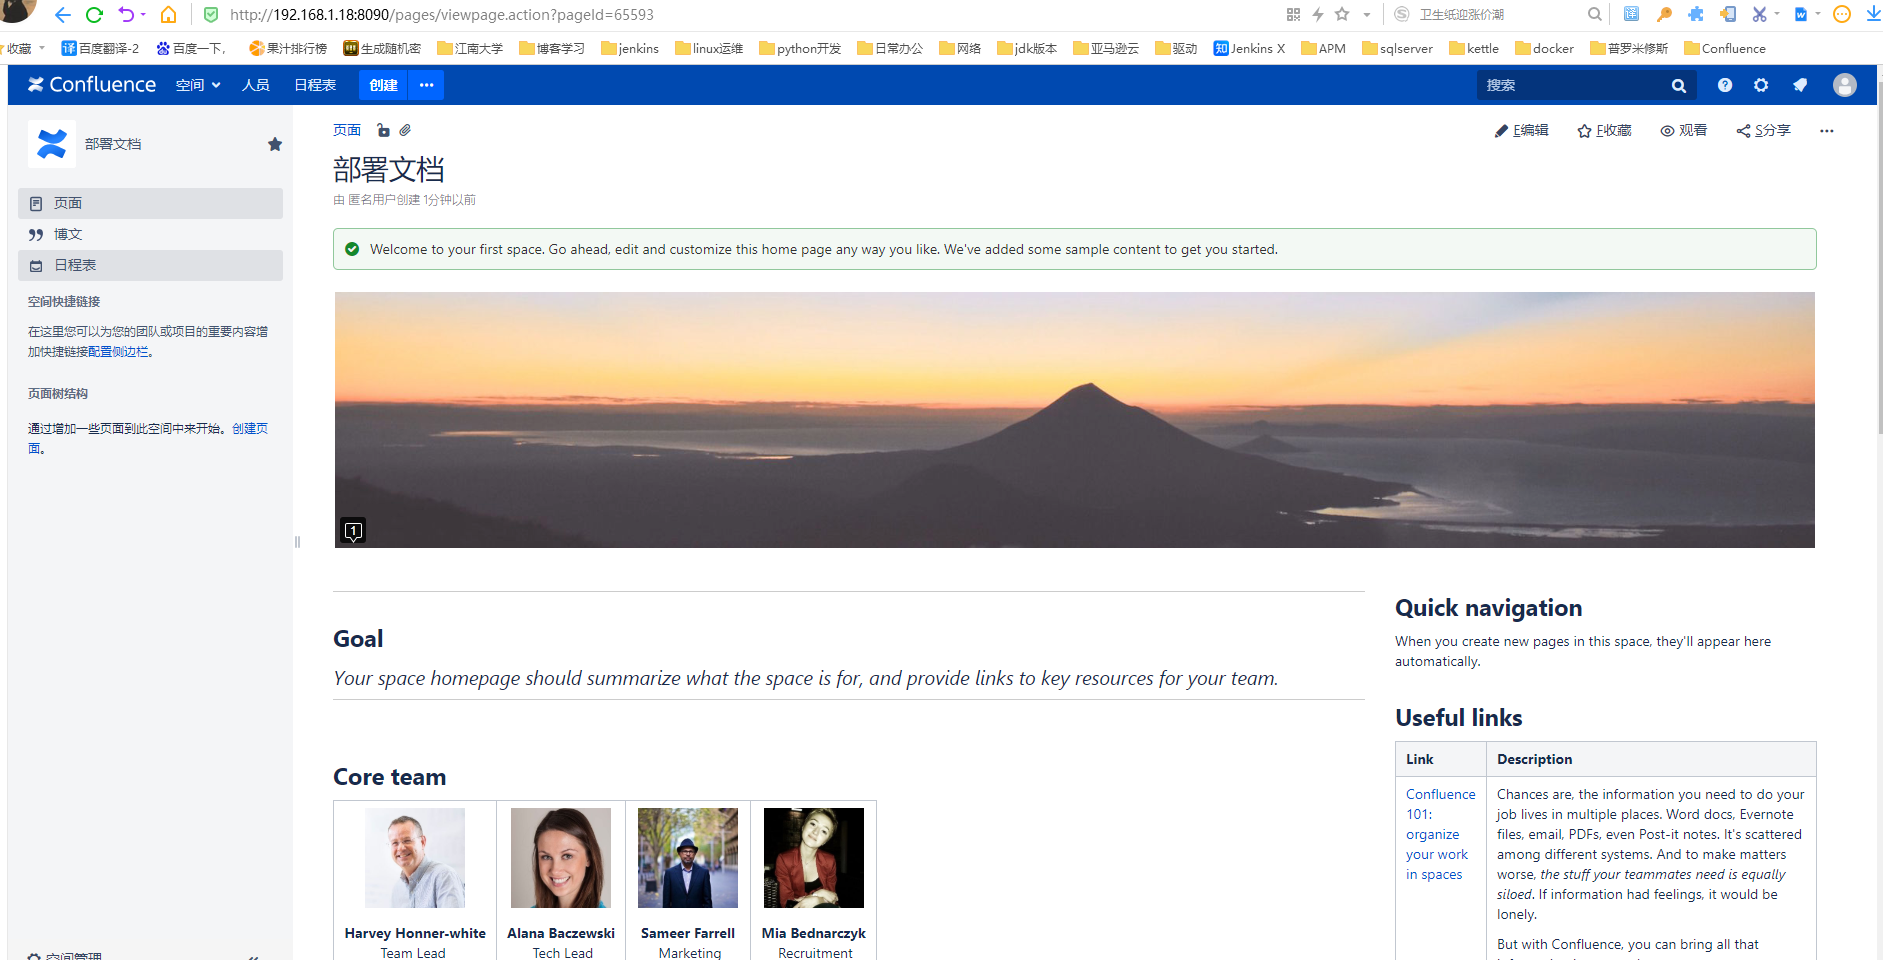Image resolution: width=1883 pixels, height=960 pixels.
Task: Click the blue Word document extension icon
Action: (x=1801, y=14)
